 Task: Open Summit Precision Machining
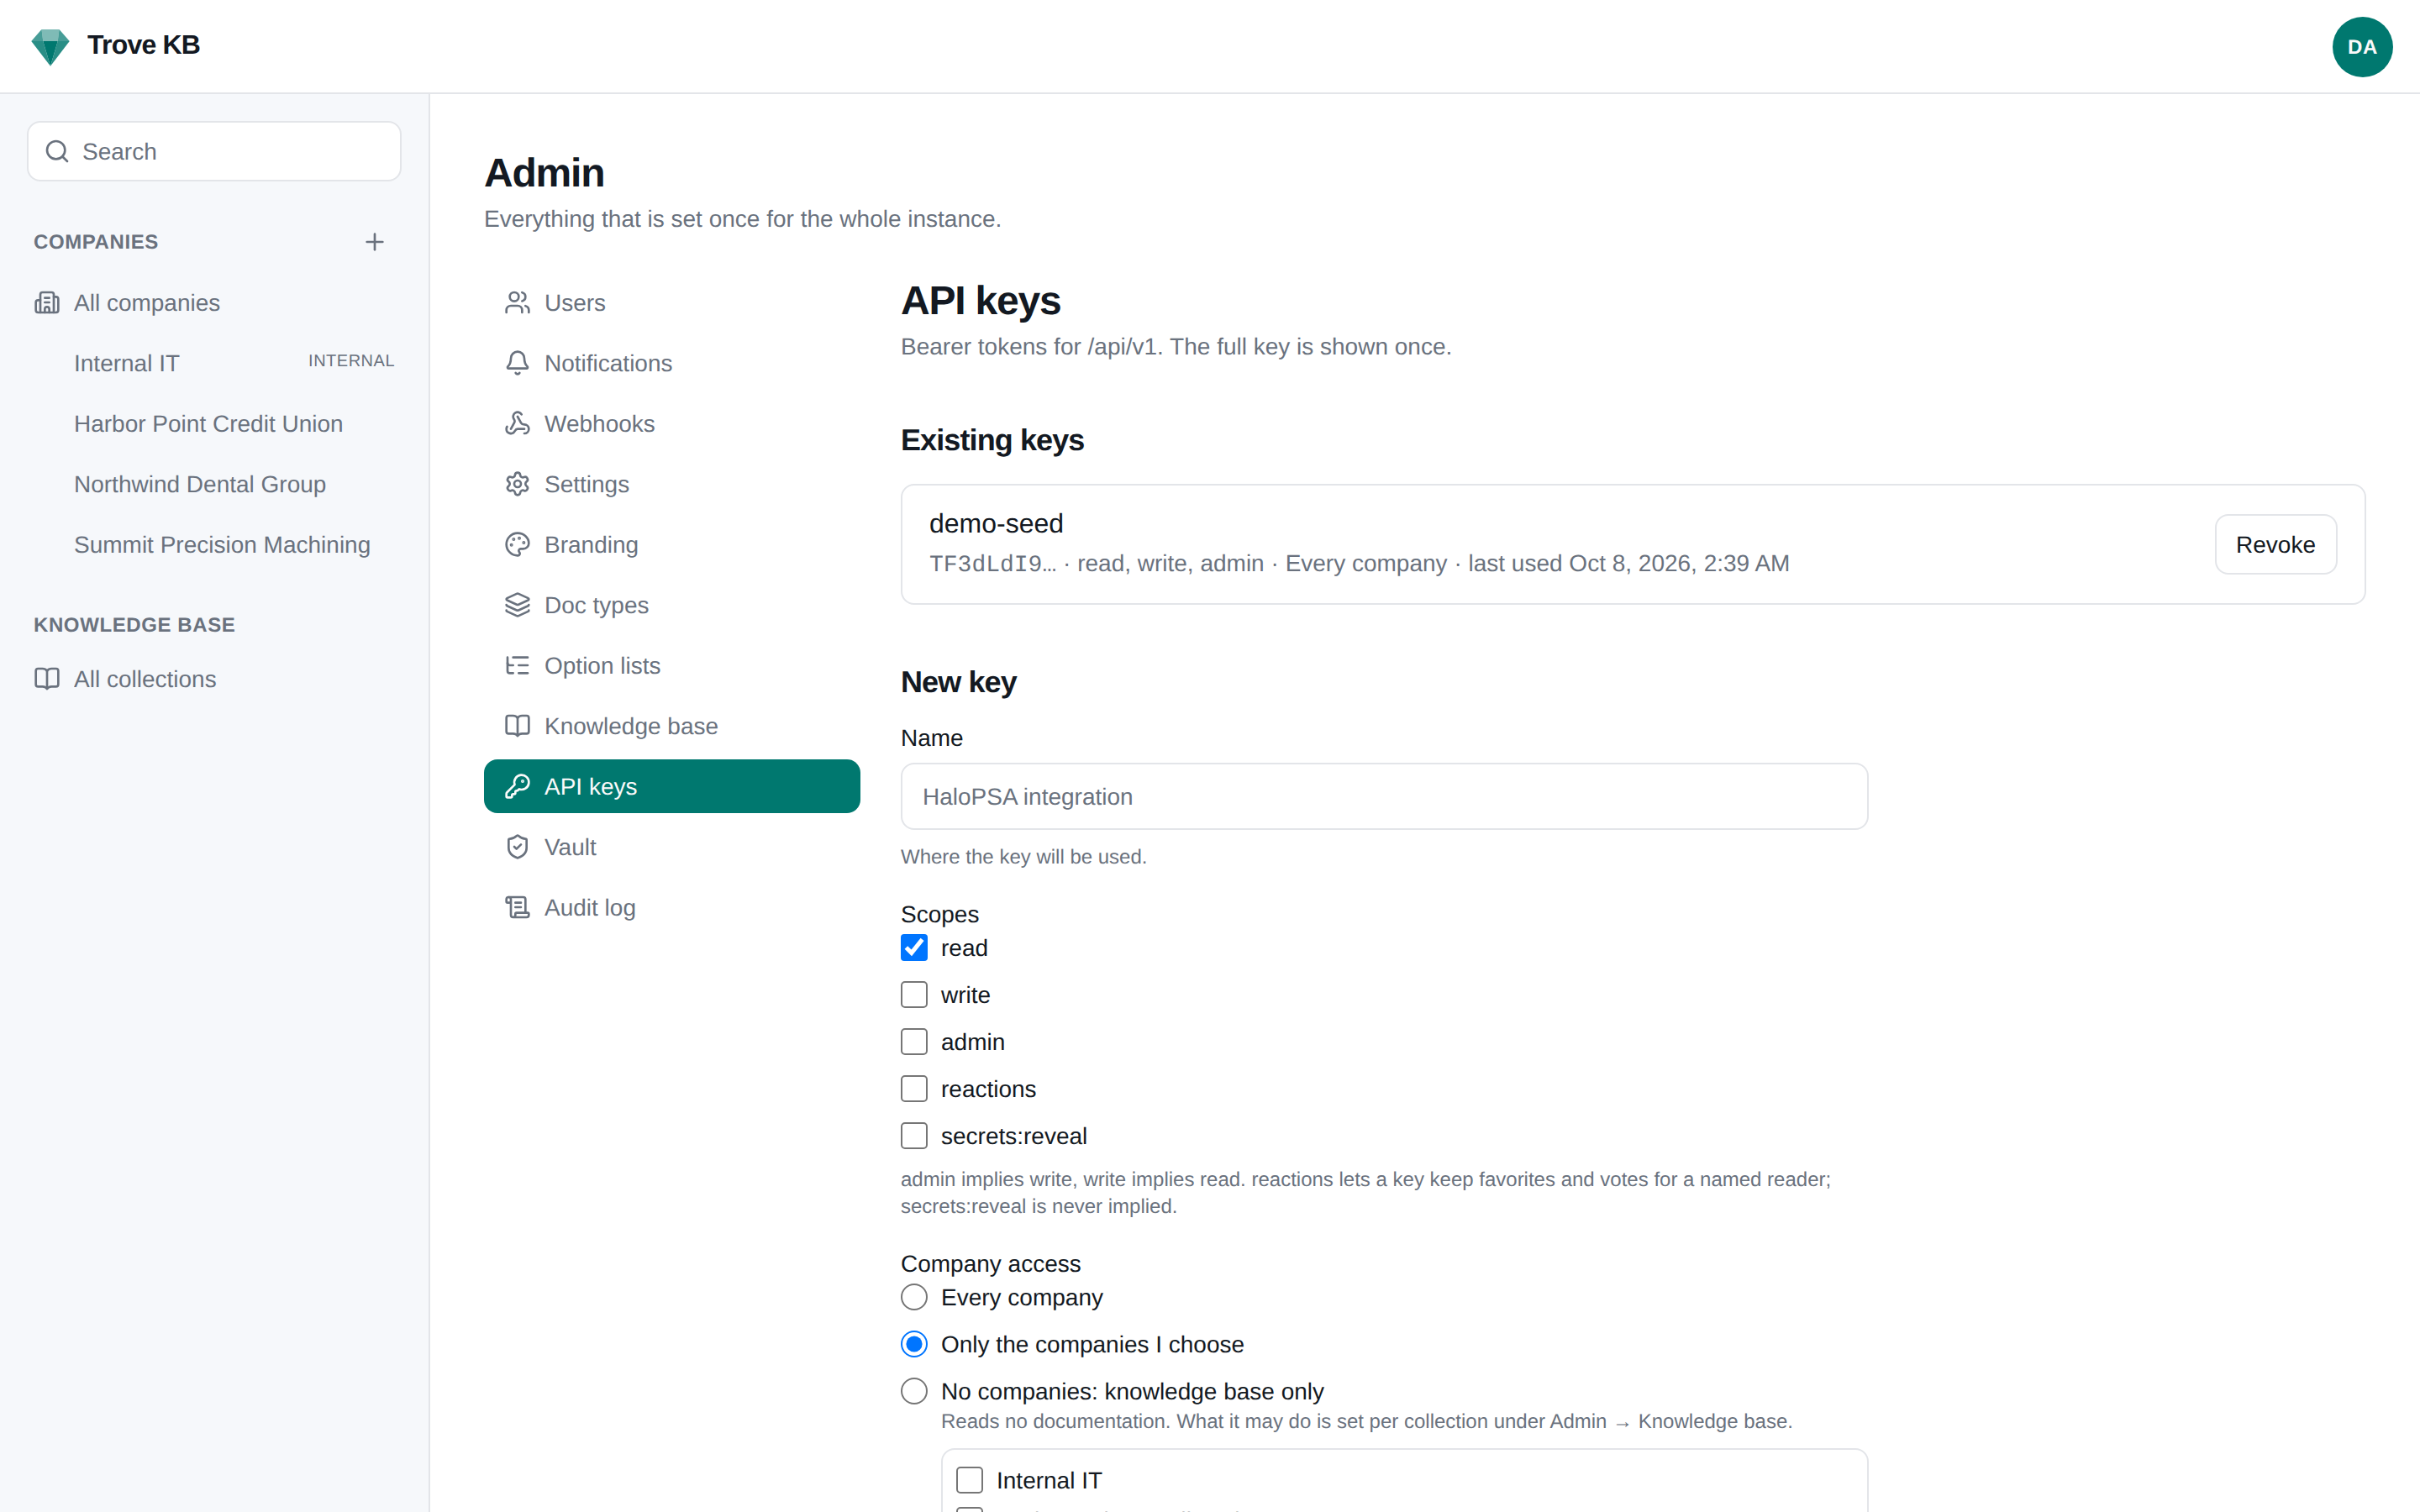(x=214, y=544)
